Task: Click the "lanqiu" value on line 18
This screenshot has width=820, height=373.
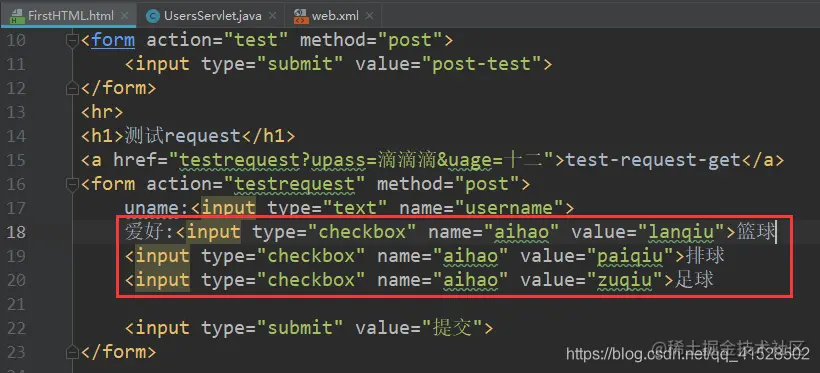Action: (x=681, y=232)
